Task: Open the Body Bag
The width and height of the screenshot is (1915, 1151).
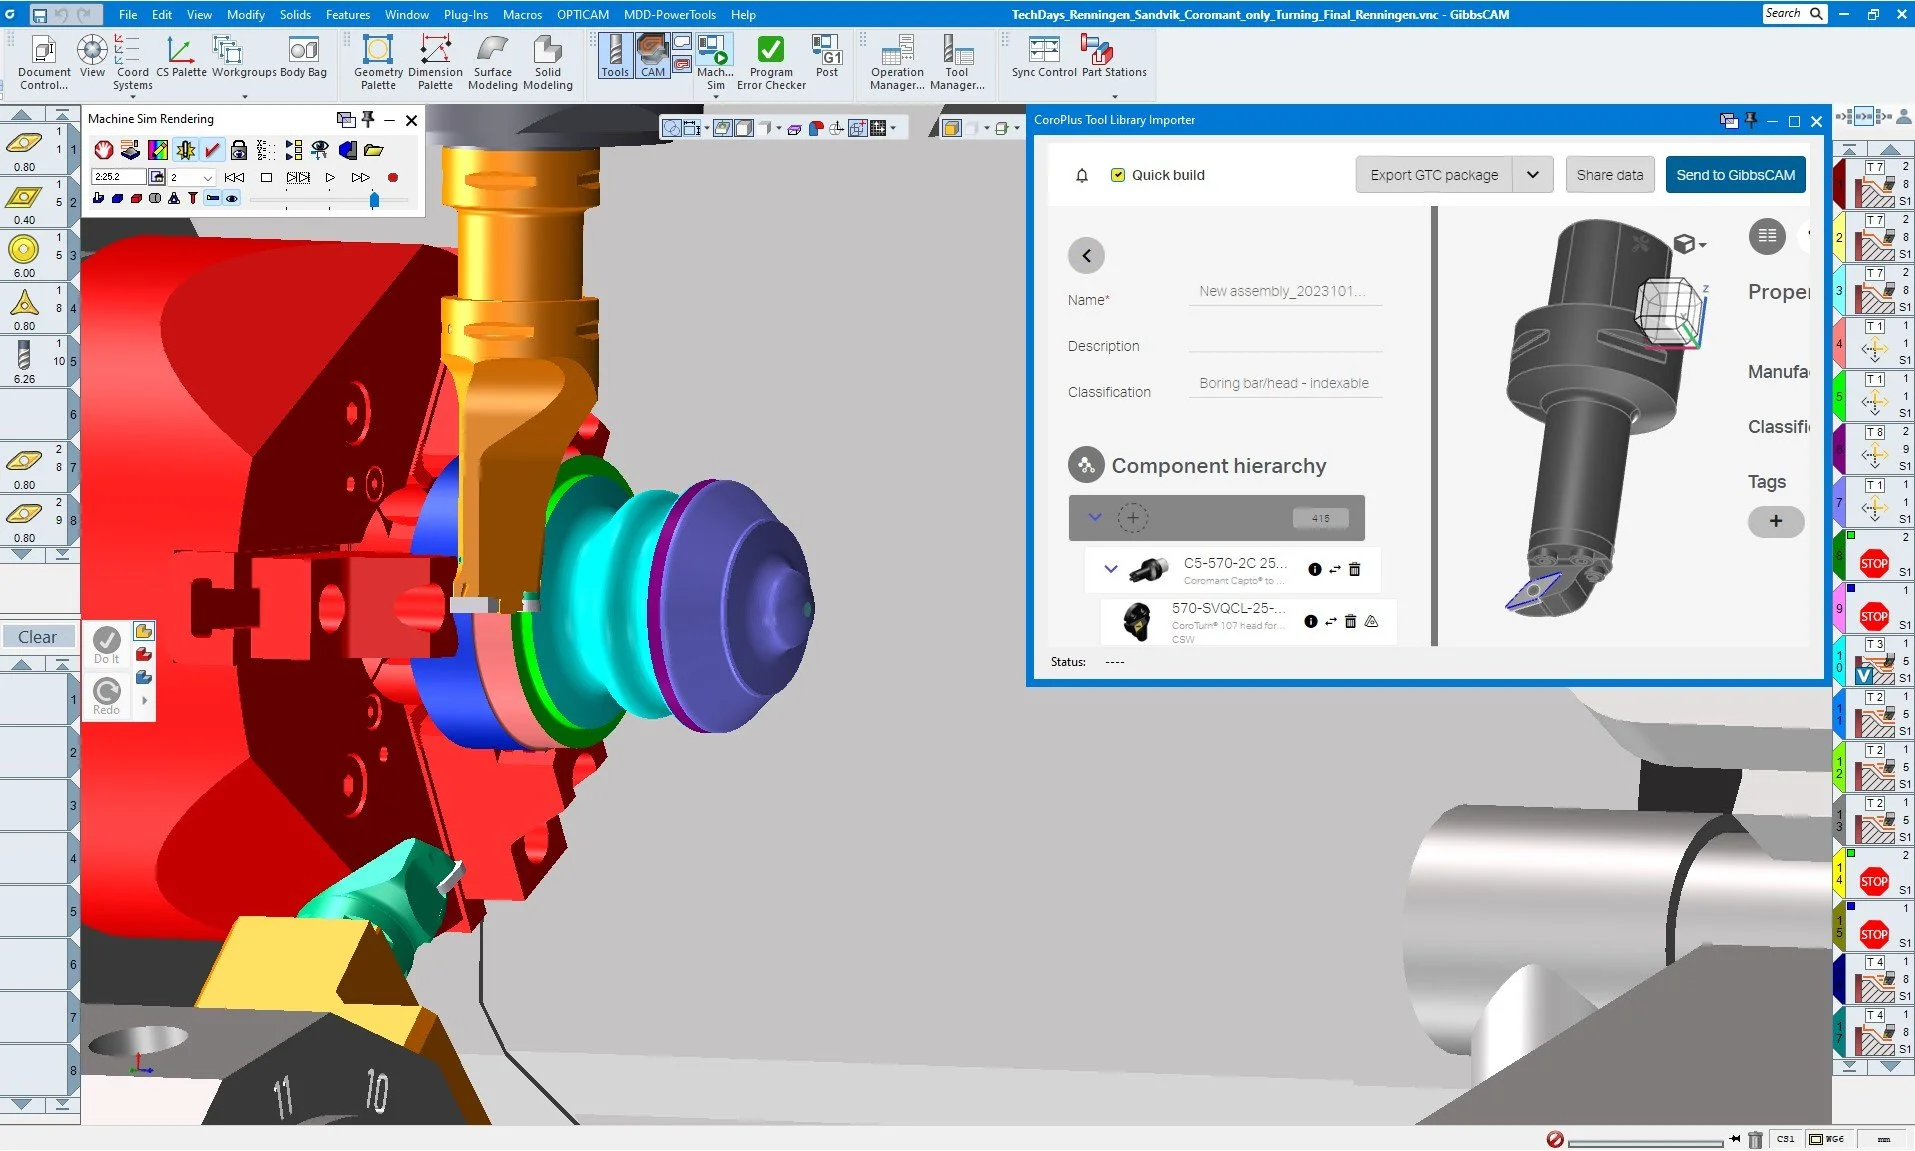Action: click(303, 58)
